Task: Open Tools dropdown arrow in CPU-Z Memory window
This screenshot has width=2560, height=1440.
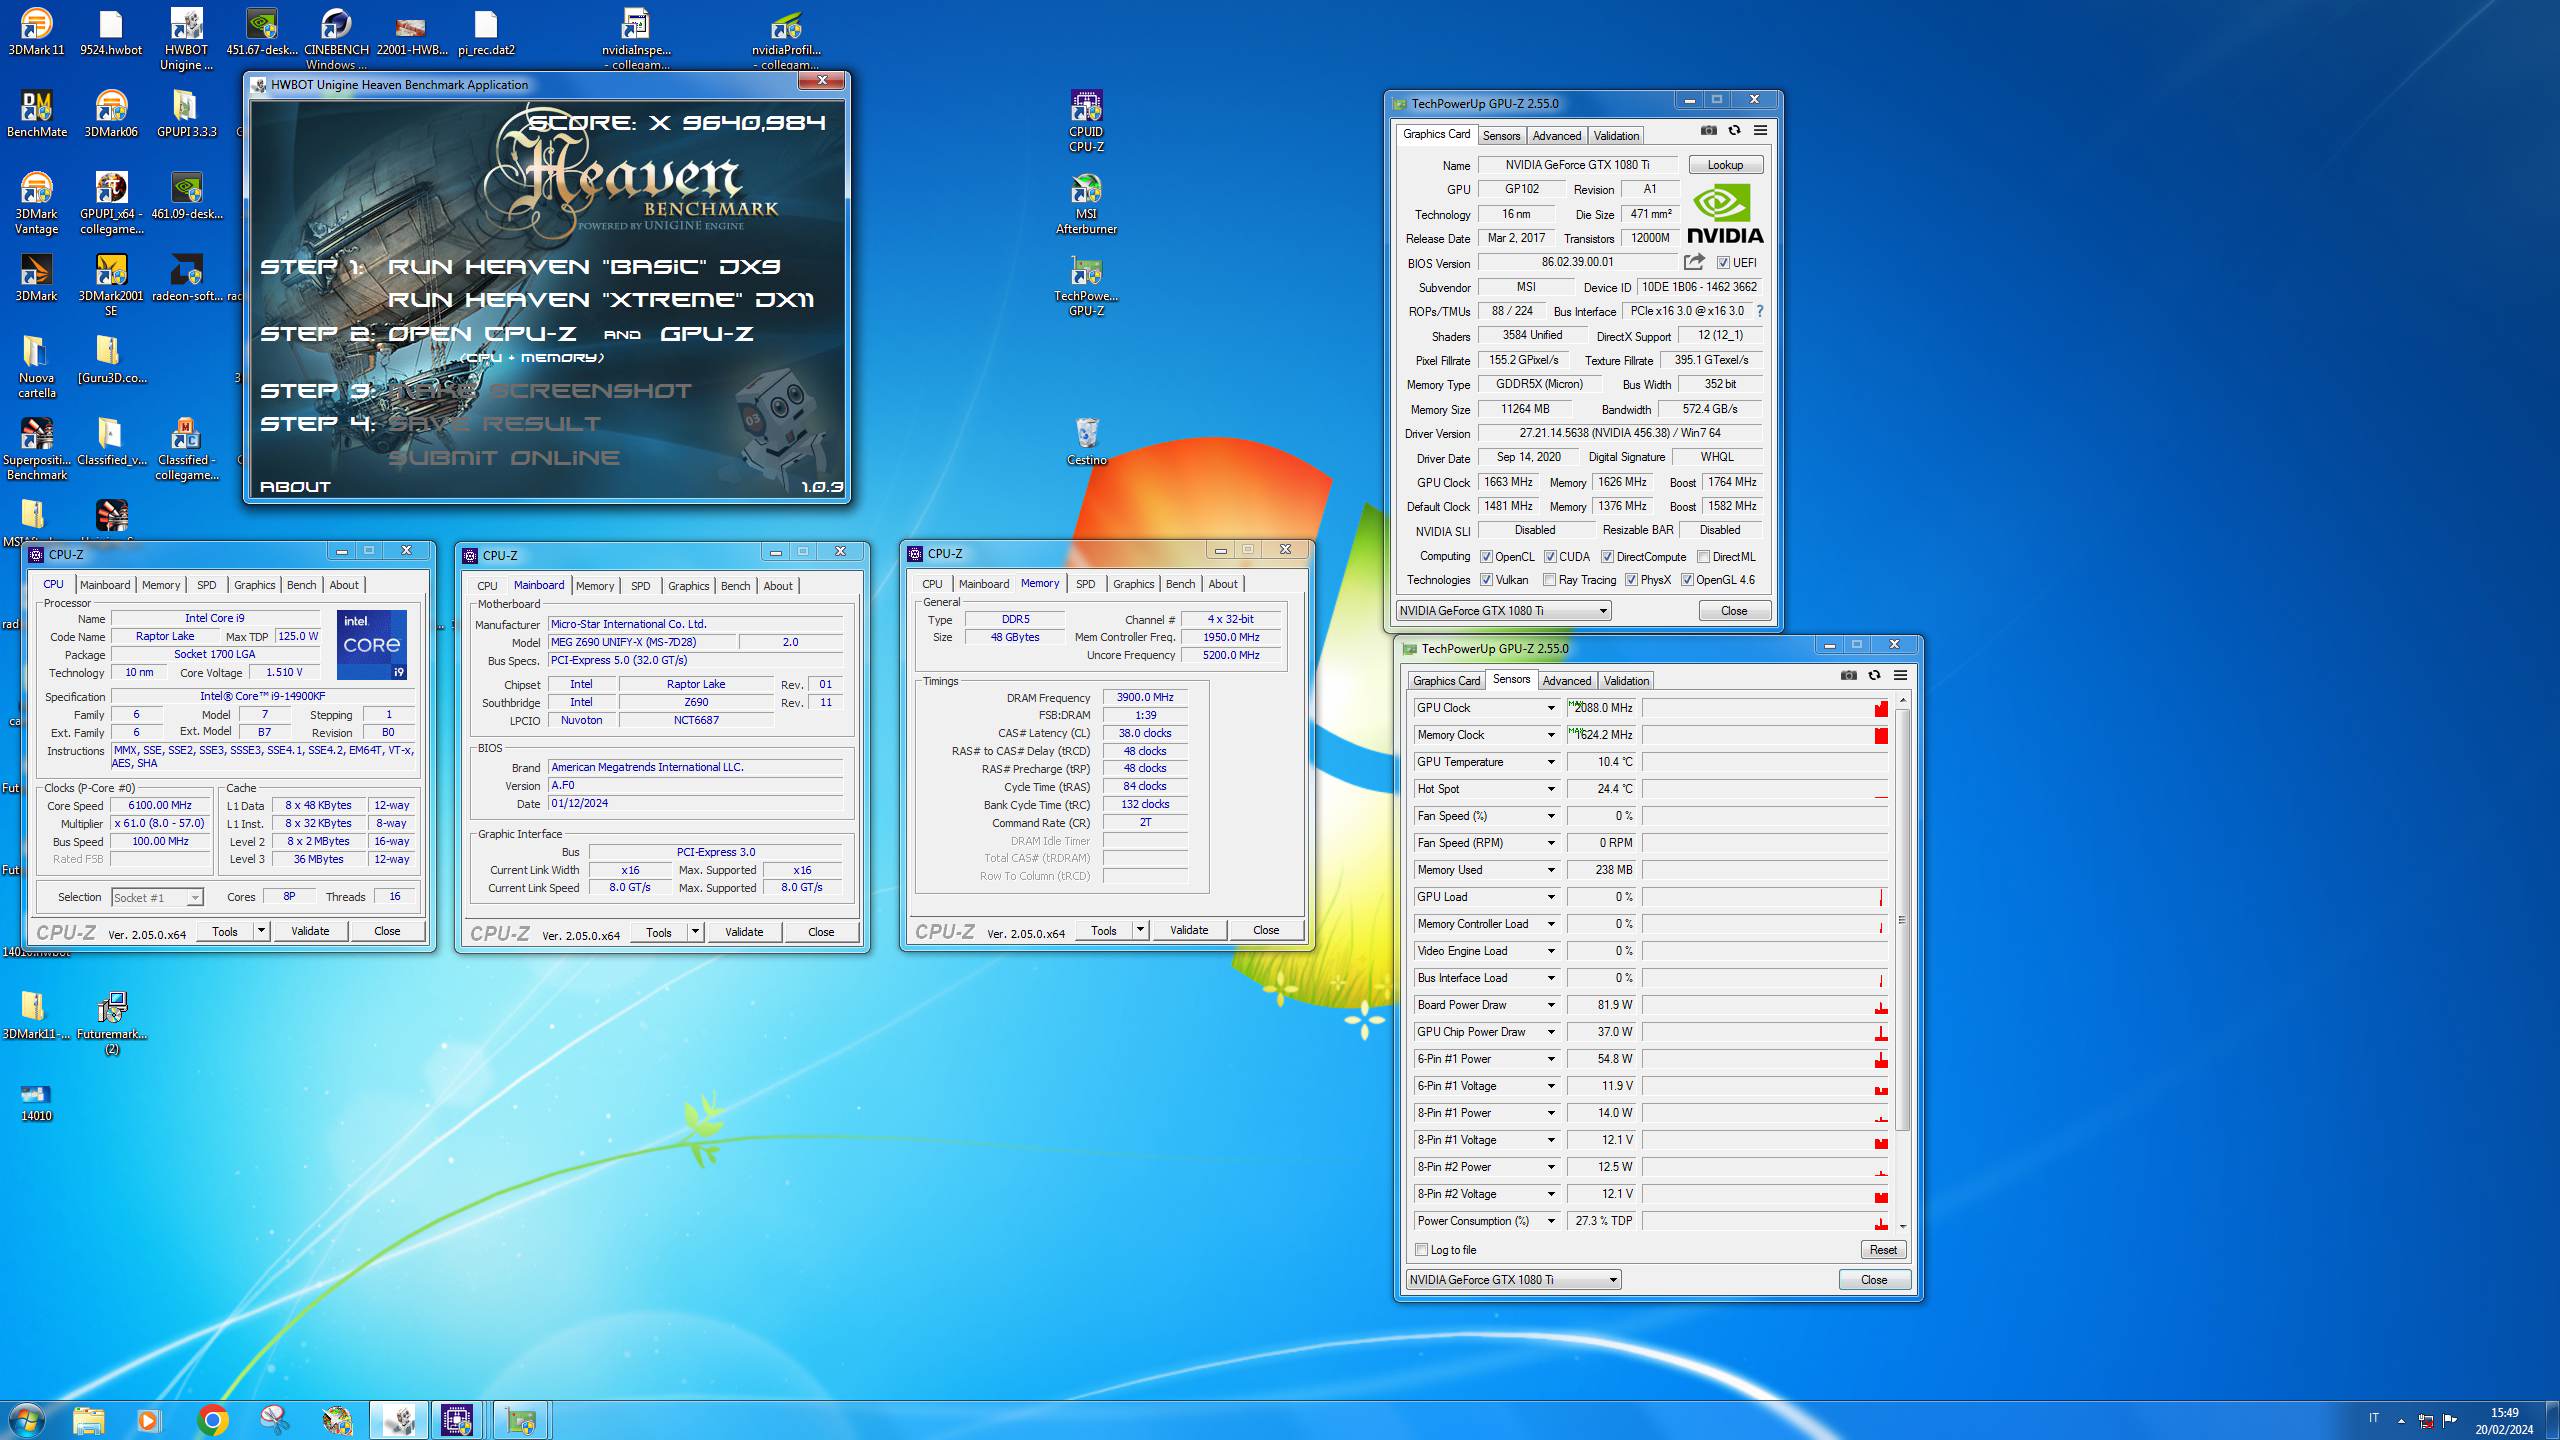Action: coord(1140,930)
